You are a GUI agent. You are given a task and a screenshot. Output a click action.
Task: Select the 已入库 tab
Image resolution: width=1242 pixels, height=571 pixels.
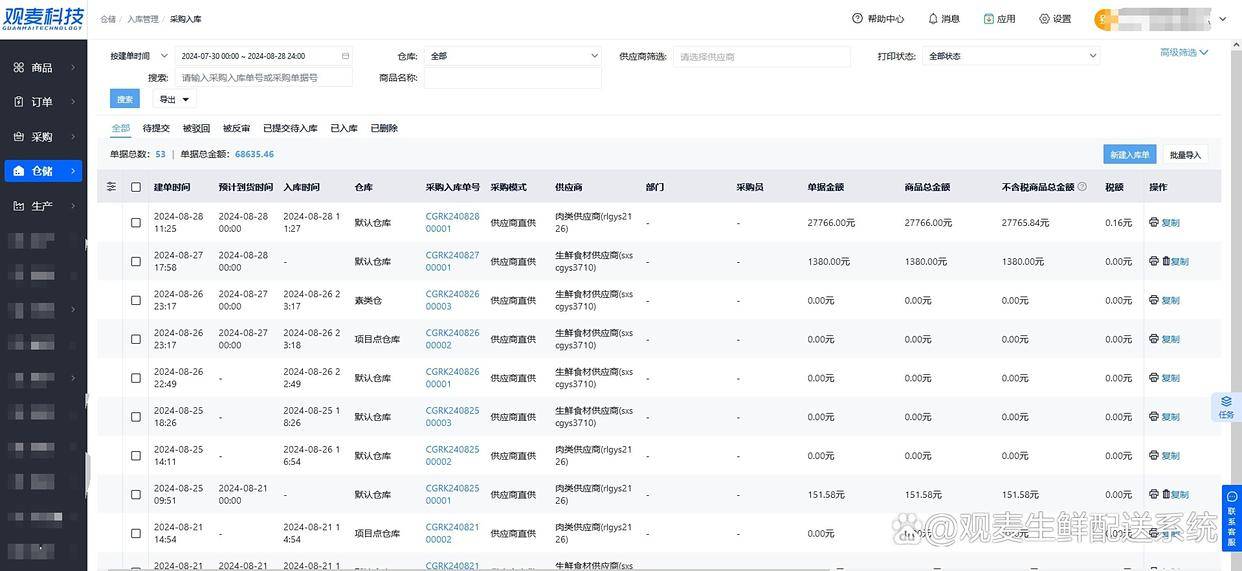(344, 129)
